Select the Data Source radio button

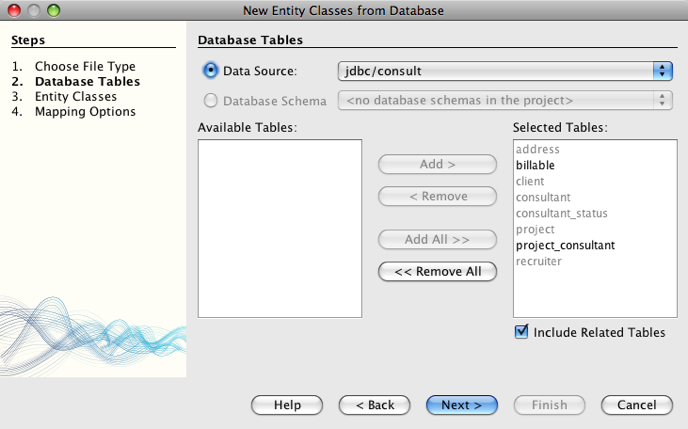click(x=210, y=71)
